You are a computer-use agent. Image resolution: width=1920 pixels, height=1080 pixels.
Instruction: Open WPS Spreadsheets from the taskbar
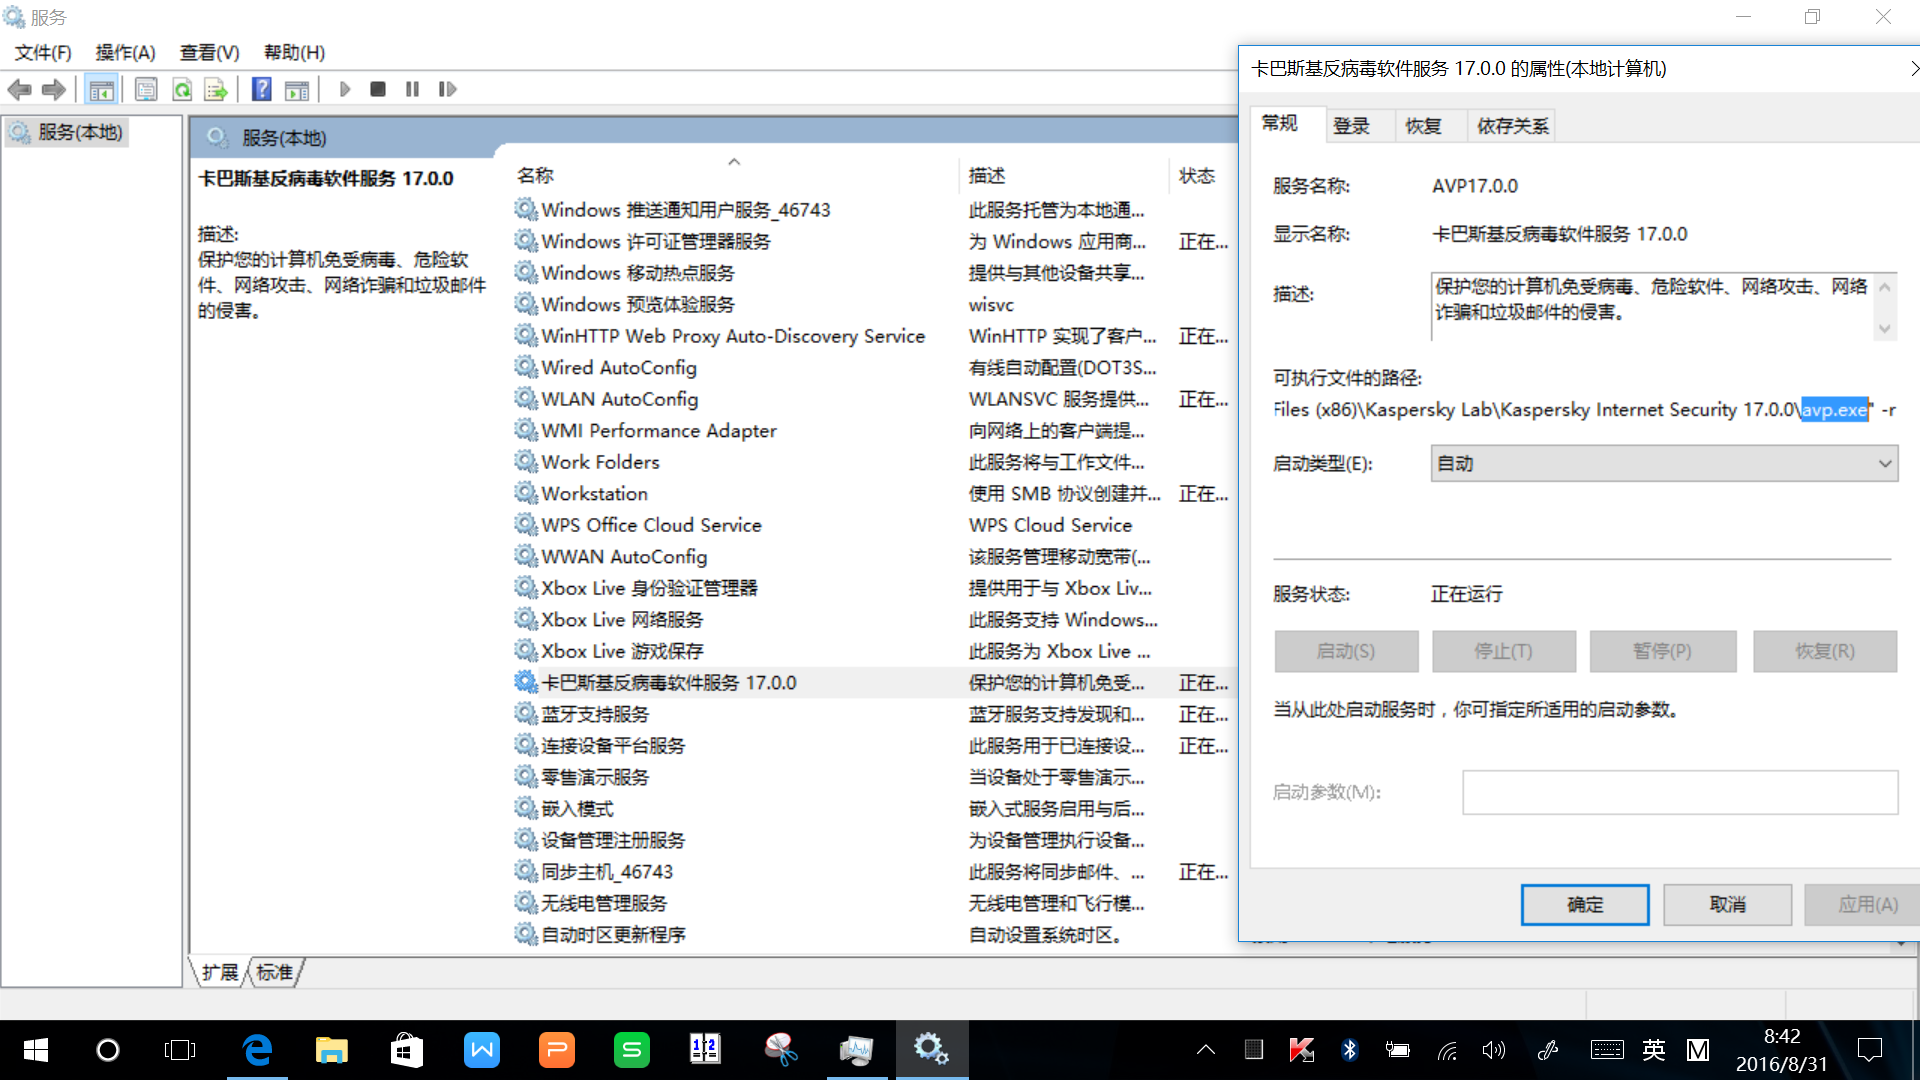tap(631, 1050)
